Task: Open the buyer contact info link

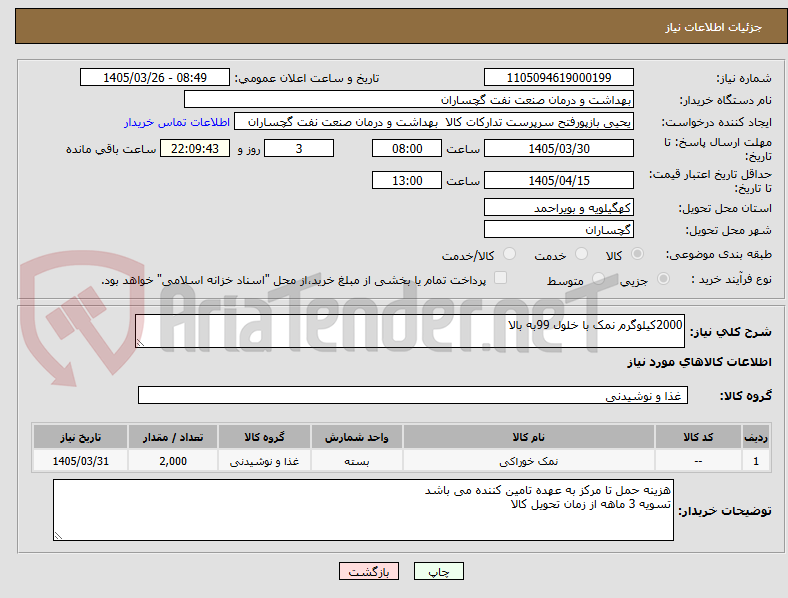Action: click(x=177, y=122)
